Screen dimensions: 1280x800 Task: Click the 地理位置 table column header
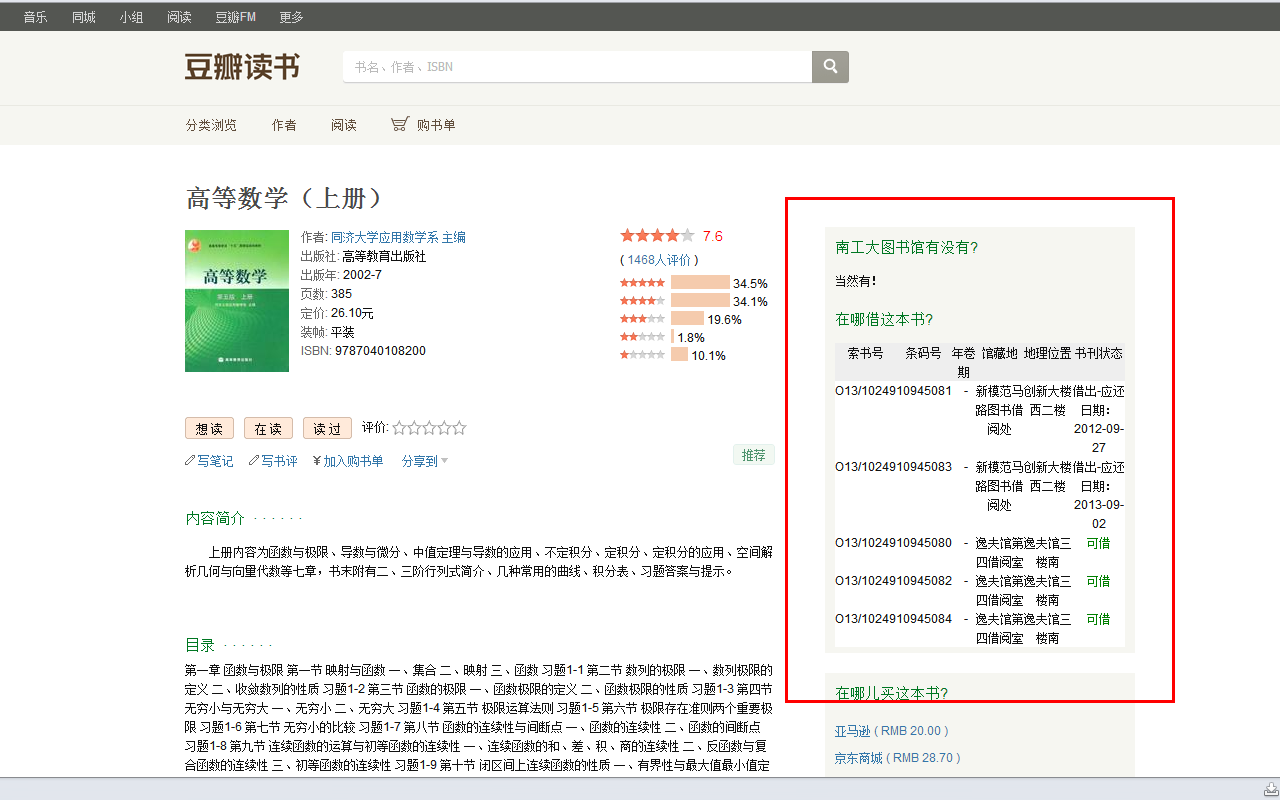tap(1047, 353)
